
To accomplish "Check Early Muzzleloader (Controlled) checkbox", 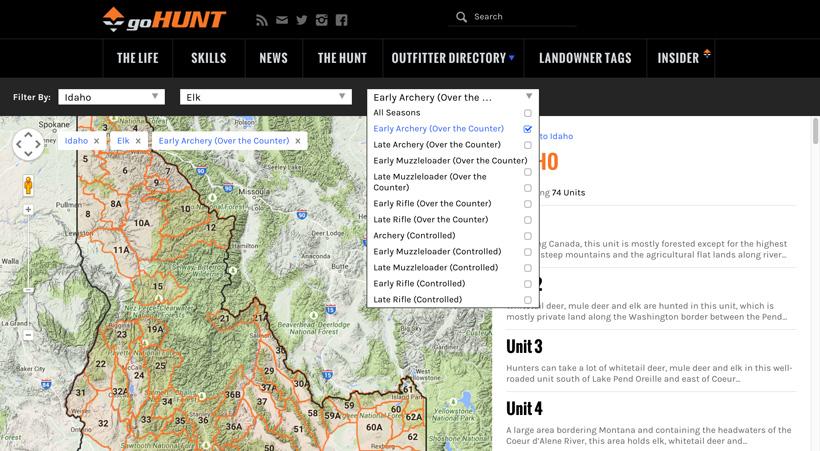I will tap(528, 252).
